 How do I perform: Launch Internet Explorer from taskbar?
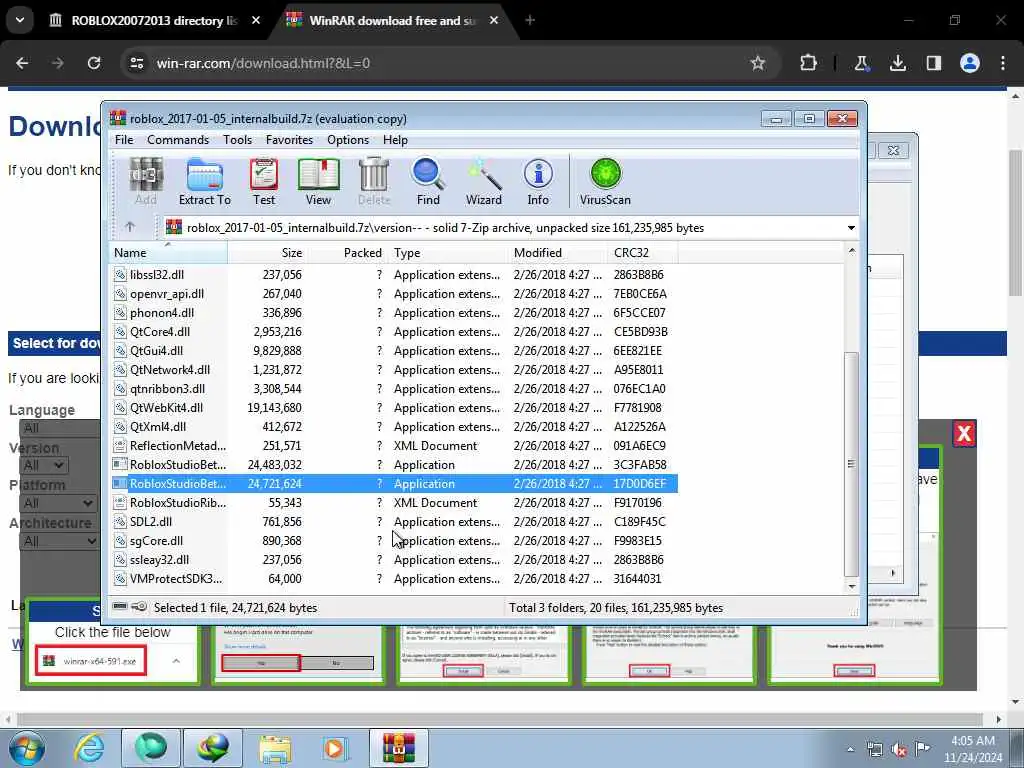click(89, 748)
